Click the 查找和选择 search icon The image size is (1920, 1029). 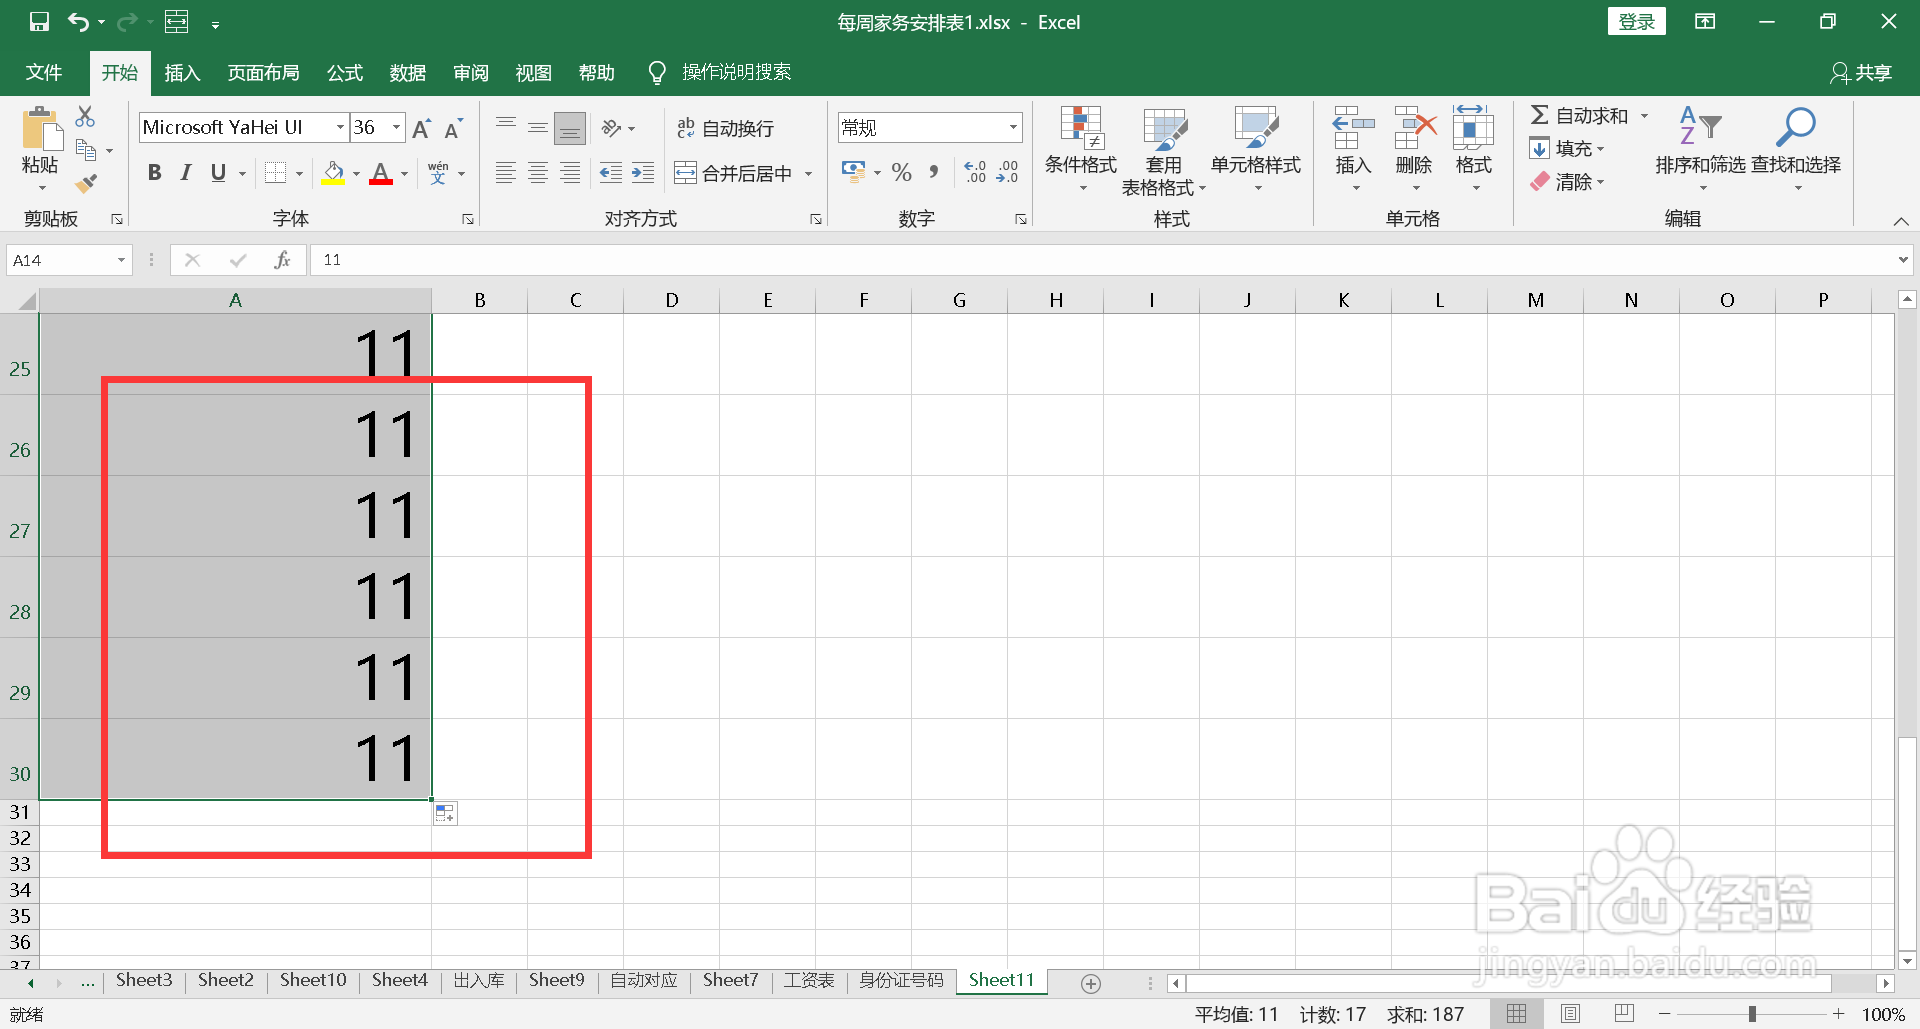1795,128
